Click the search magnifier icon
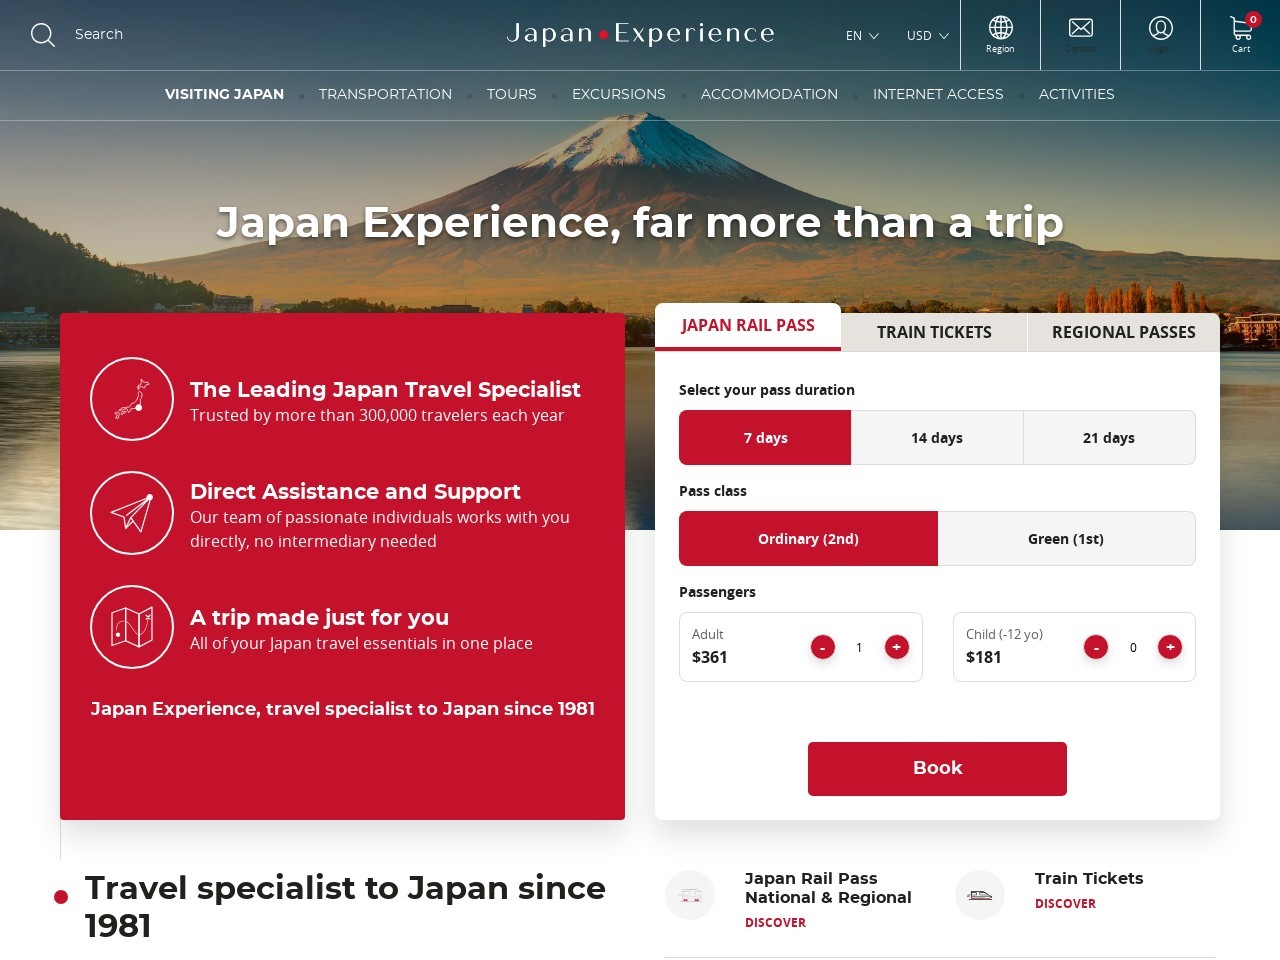The image size is (1280, 960). coord(42,35)
